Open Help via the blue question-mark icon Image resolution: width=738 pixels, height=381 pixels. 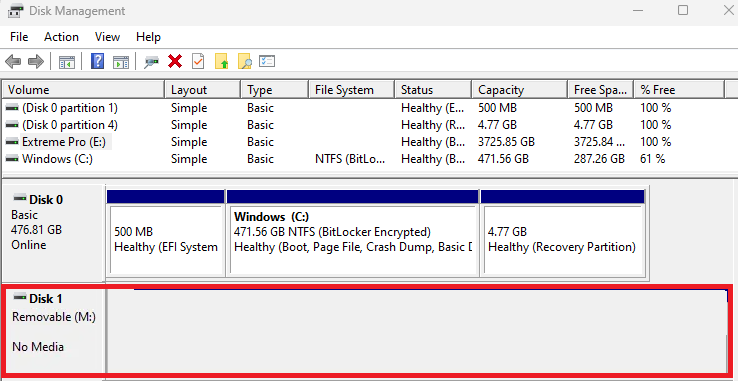point(97,61)
